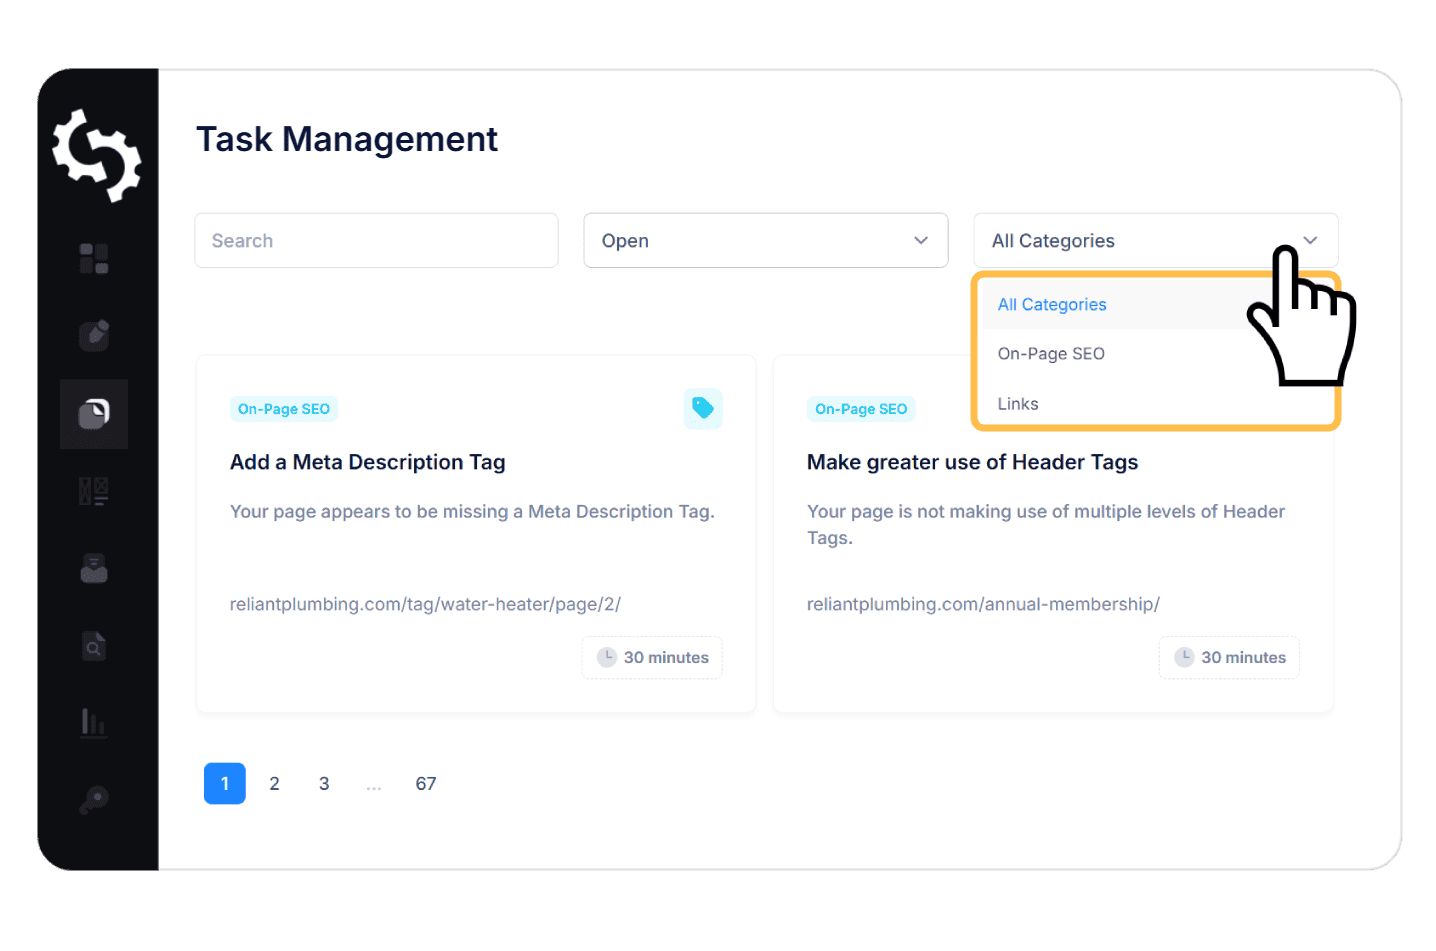Select On-Page SEO from category list
Image resolution: width=1436 pixels, height=951 pixels.
click(x=1051, y=354)
